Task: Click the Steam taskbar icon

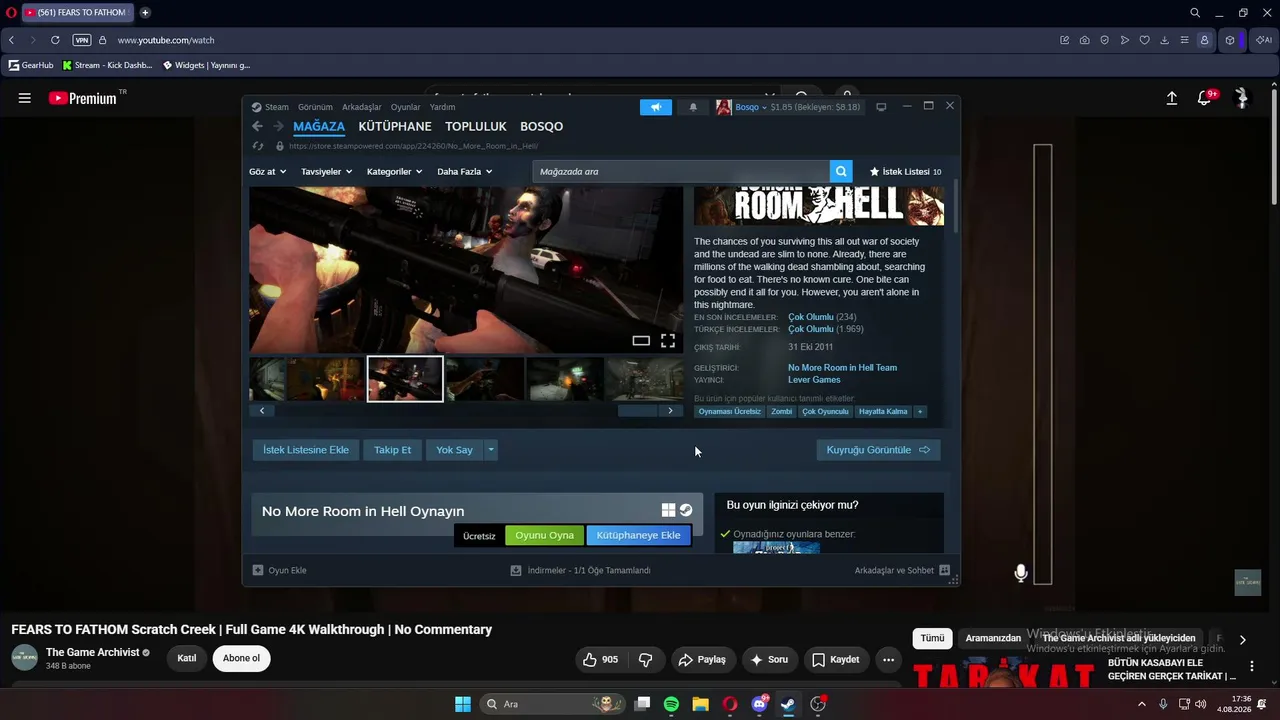Action: point(788,704)
